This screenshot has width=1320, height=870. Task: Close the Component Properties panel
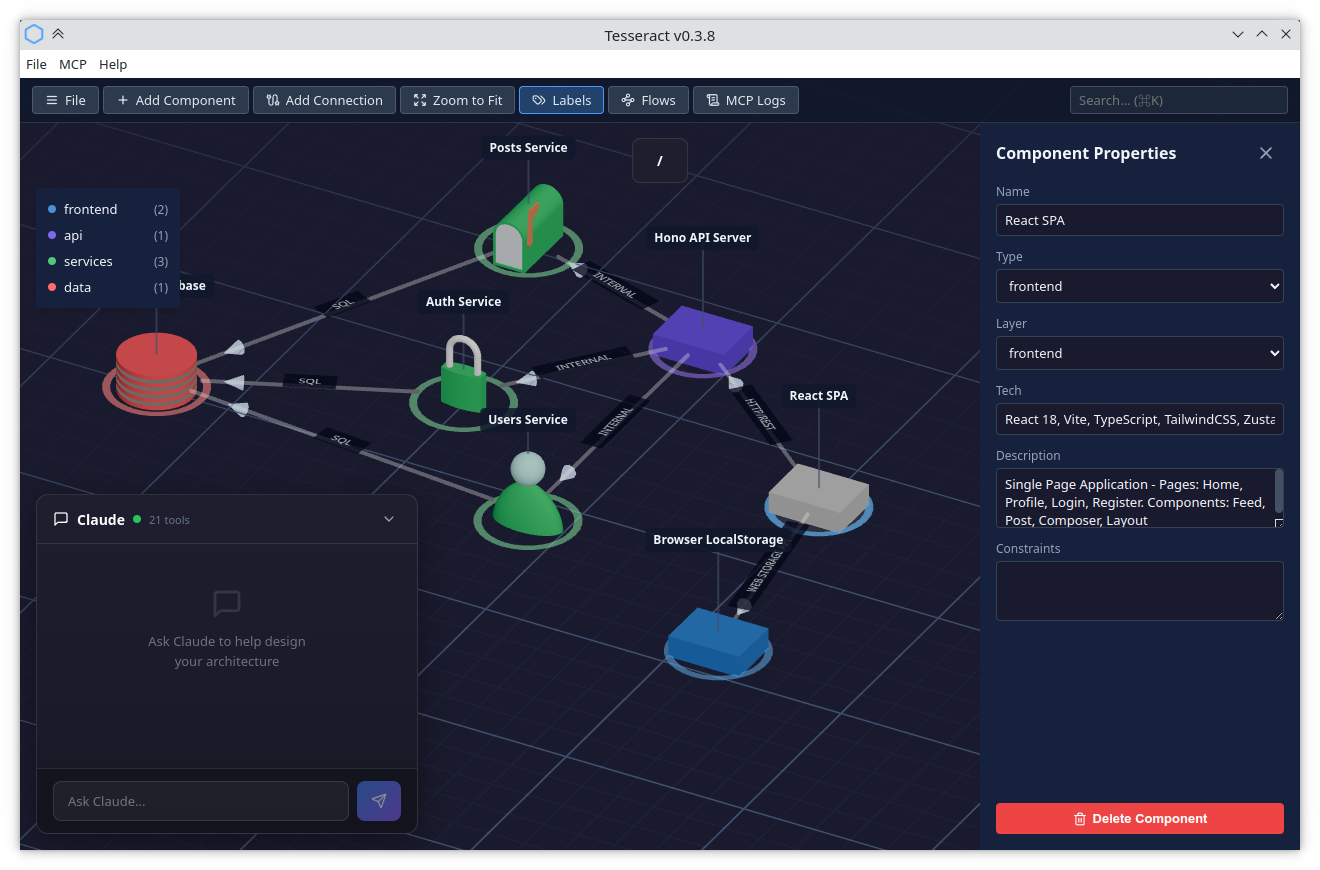click(1266, 153)
